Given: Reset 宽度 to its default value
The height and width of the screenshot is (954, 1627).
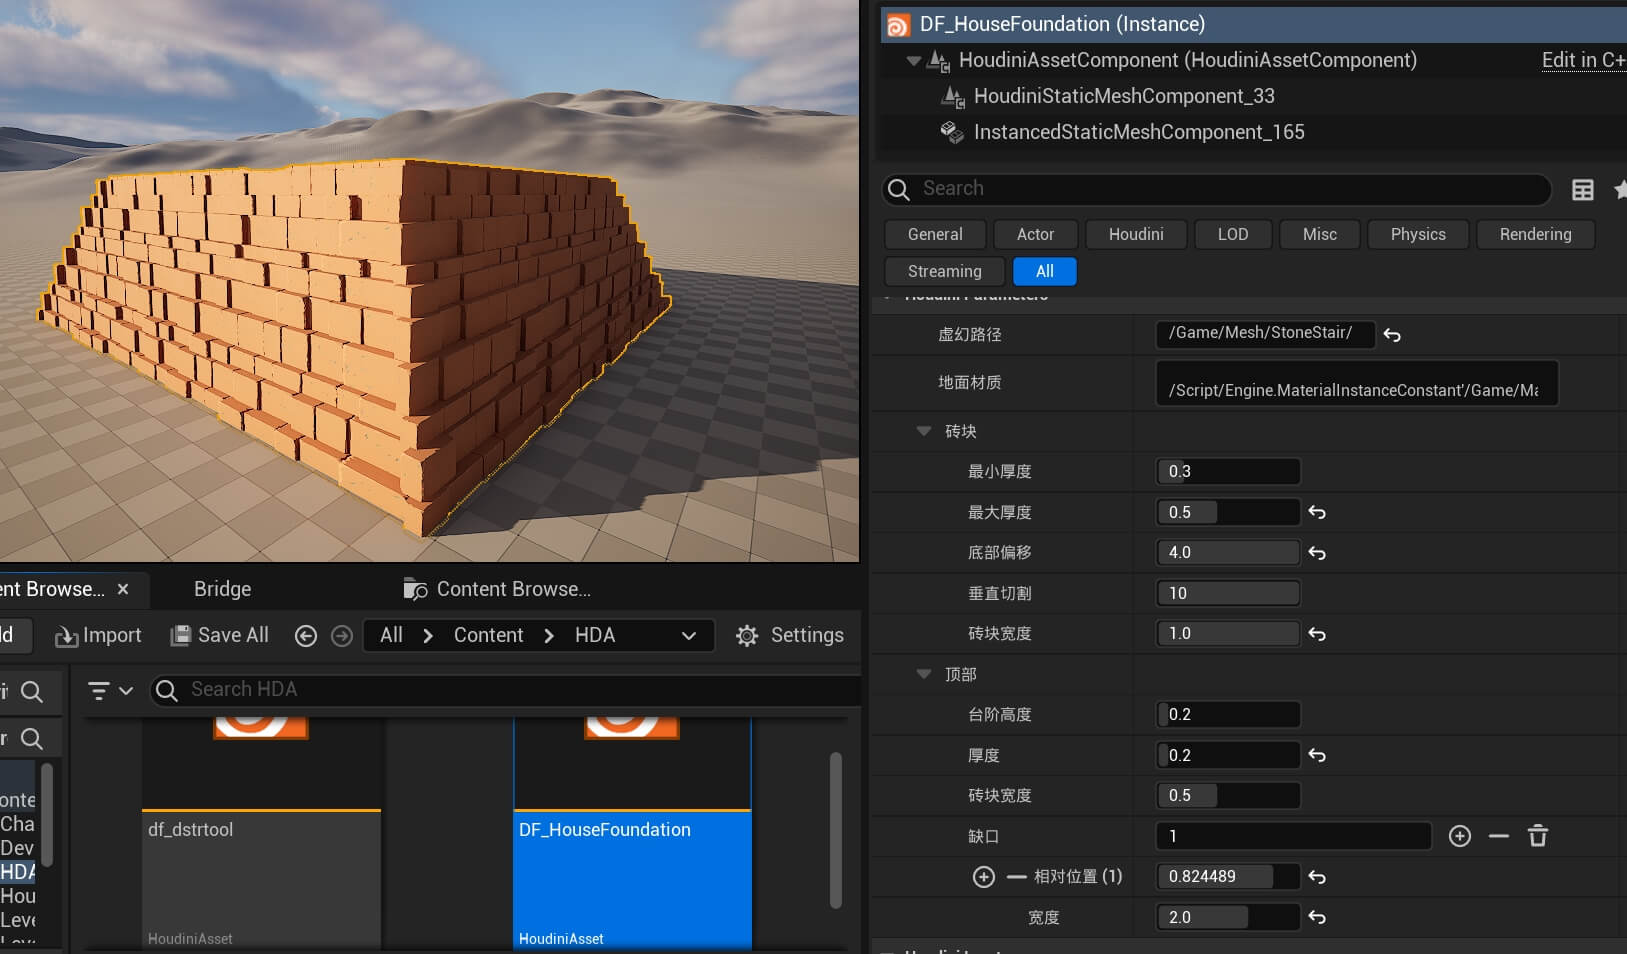Looking at the screenshot, I should pos(1317,918).
